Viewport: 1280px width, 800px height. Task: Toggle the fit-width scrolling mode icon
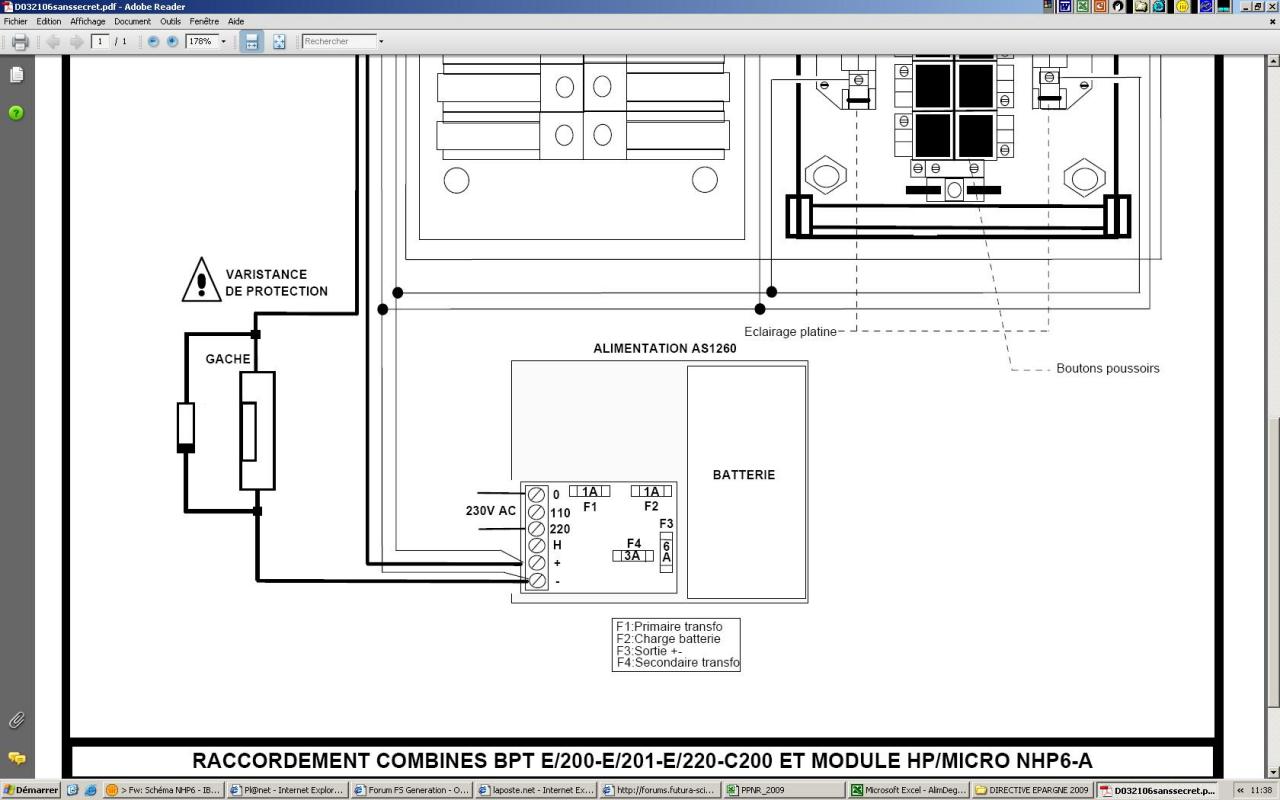[x=252, y=42]
